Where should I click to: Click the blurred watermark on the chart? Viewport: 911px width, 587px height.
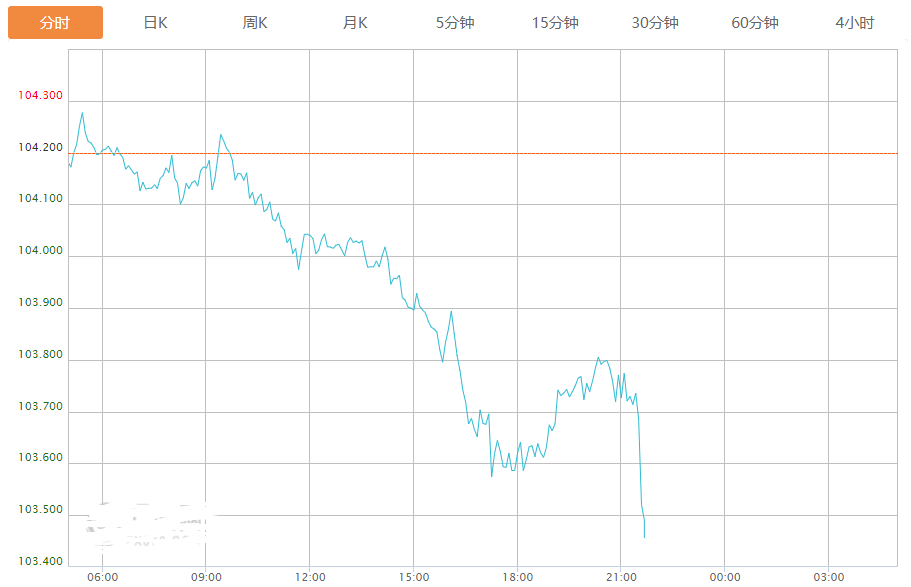(148, 524)
